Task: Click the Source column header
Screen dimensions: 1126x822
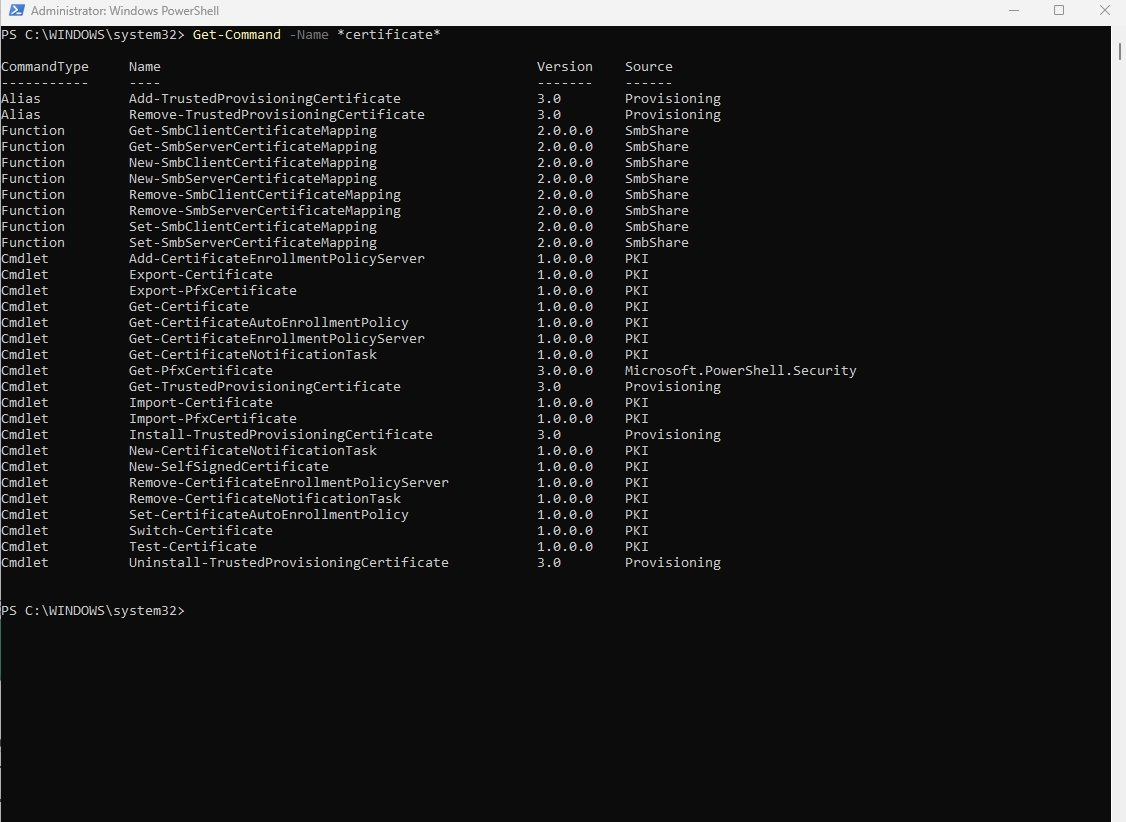Action: [x=648, y=67]
